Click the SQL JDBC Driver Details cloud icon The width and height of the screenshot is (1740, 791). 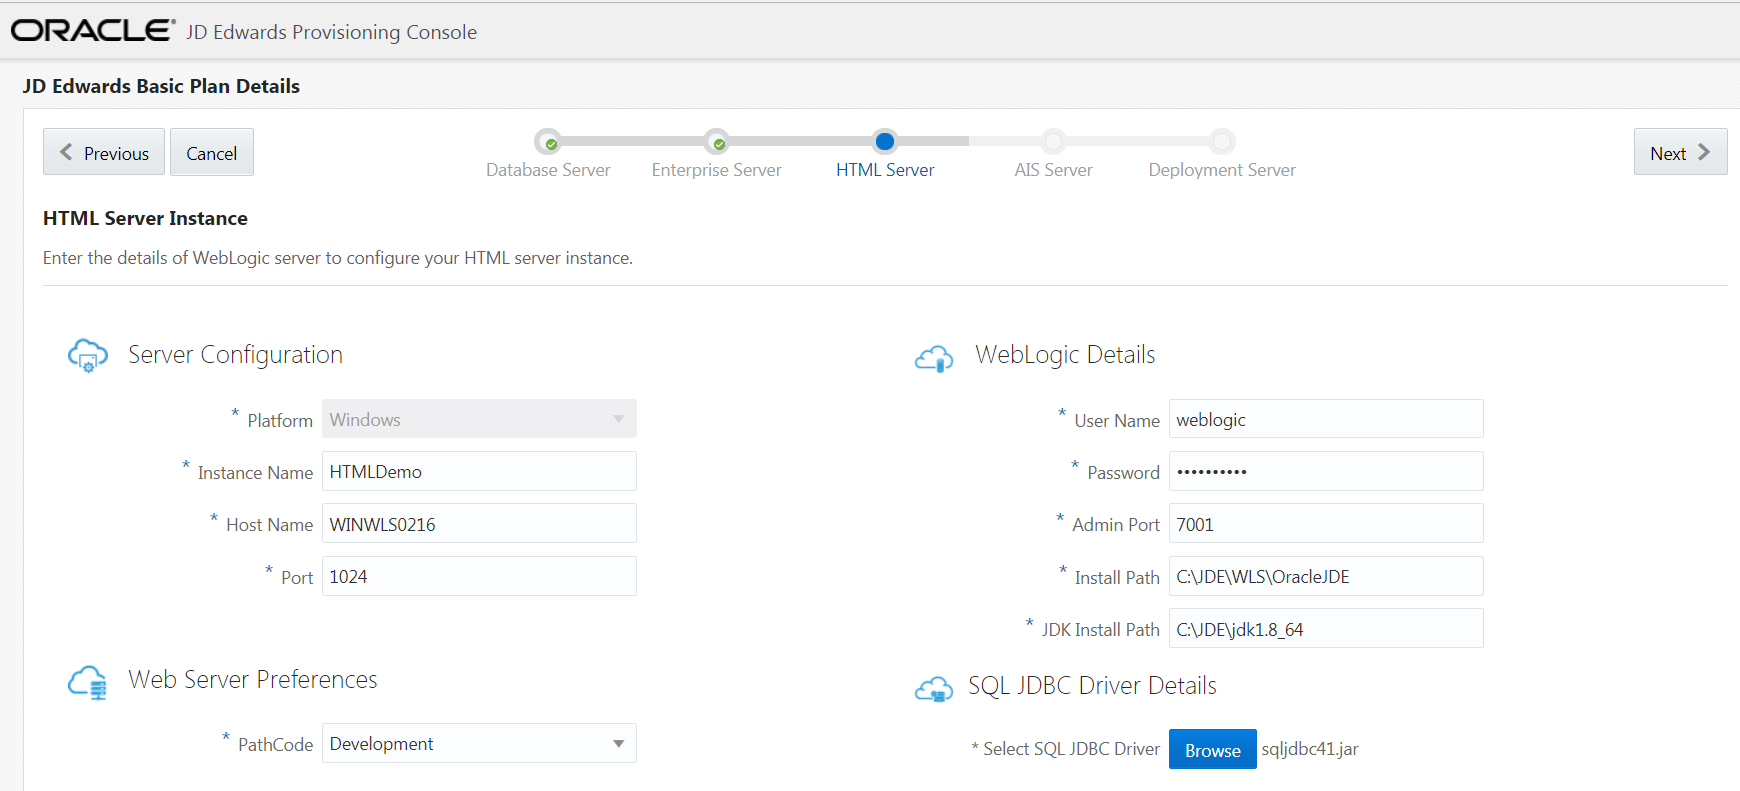pos(934,688)
